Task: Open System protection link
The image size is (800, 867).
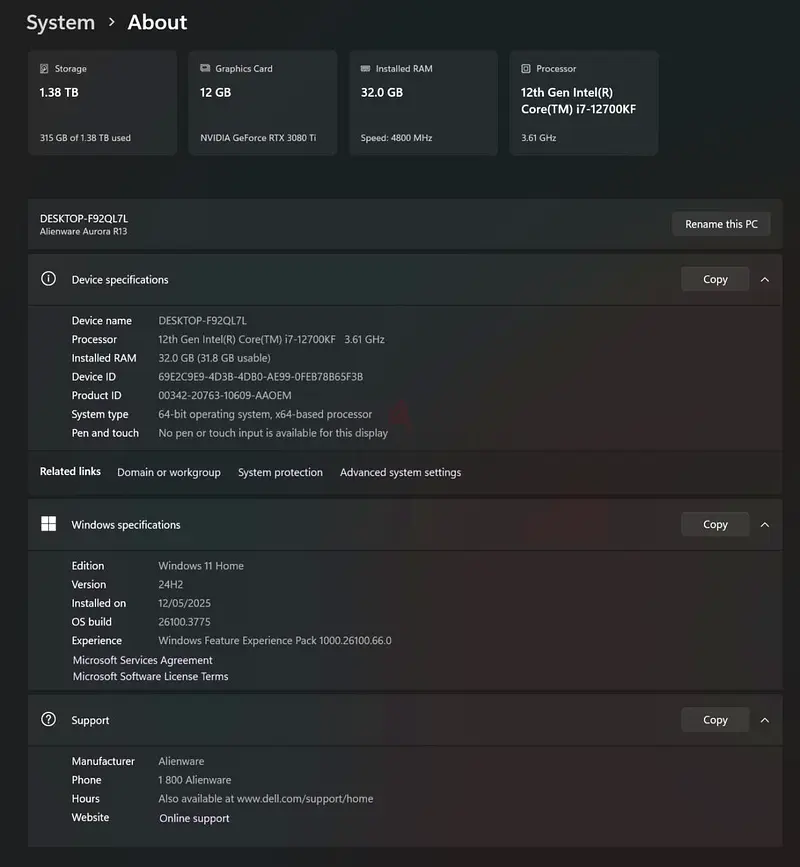Action: 280,472
